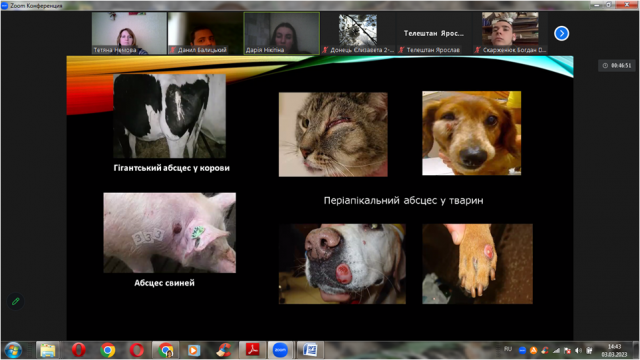Image resolution: width=640 pixels, height=360 pixels.
Task: Open the tray clock showing 14:43
Action: point(614,350)
